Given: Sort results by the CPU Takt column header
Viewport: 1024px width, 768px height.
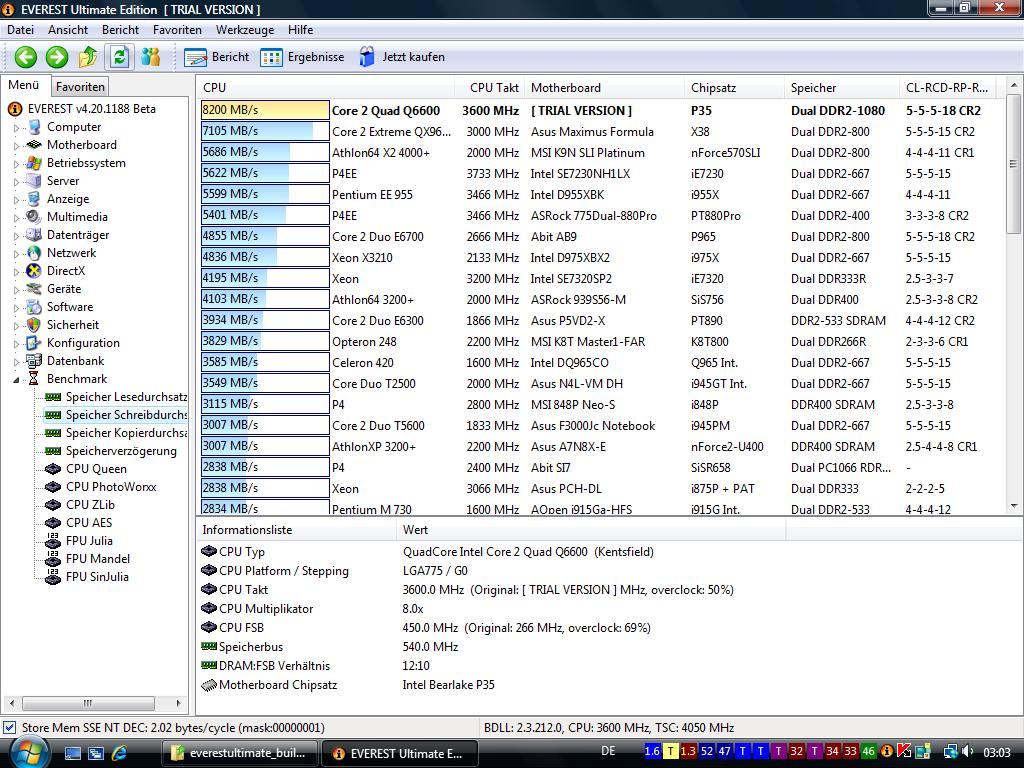Looking at the screenshot, I should pos(490,88).
